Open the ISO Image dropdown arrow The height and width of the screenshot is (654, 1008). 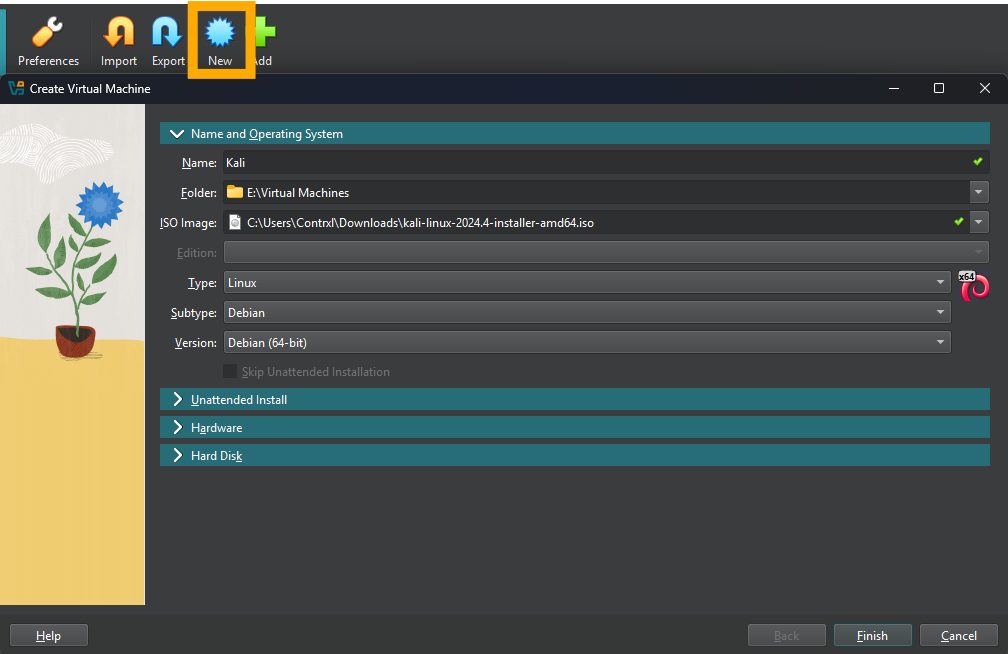click(x=978, y=222)
